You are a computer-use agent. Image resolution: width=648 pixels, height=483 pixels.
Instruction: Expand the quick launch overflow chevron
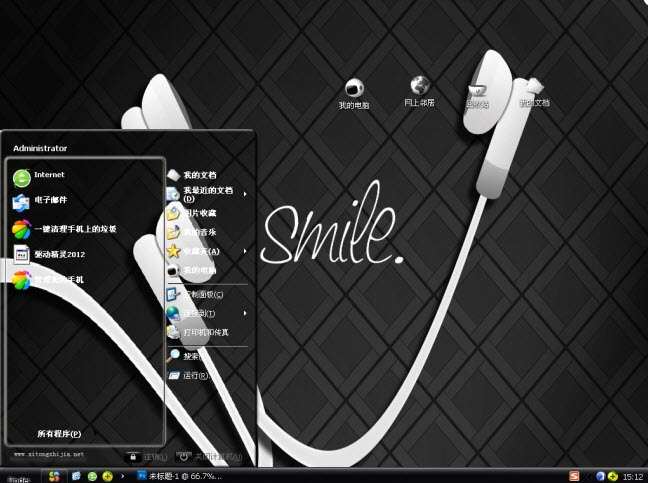click(123, 476)
